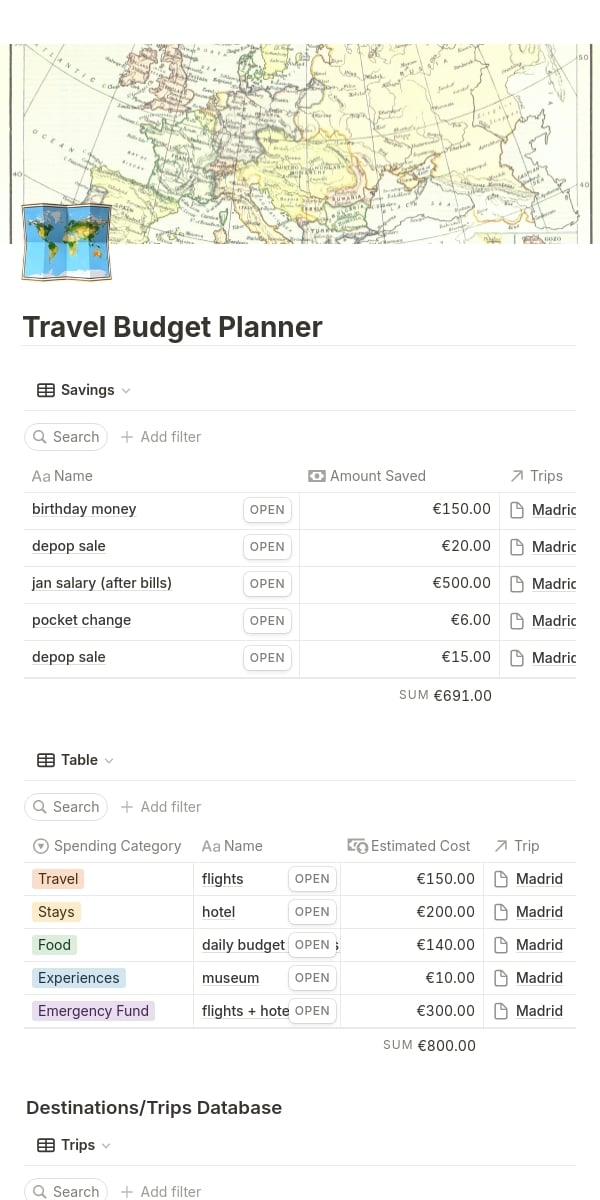600x1200 pixels.
Task: Click the Travel Budget Planner title
Action: pyautogui.click(x=172, y=327)
